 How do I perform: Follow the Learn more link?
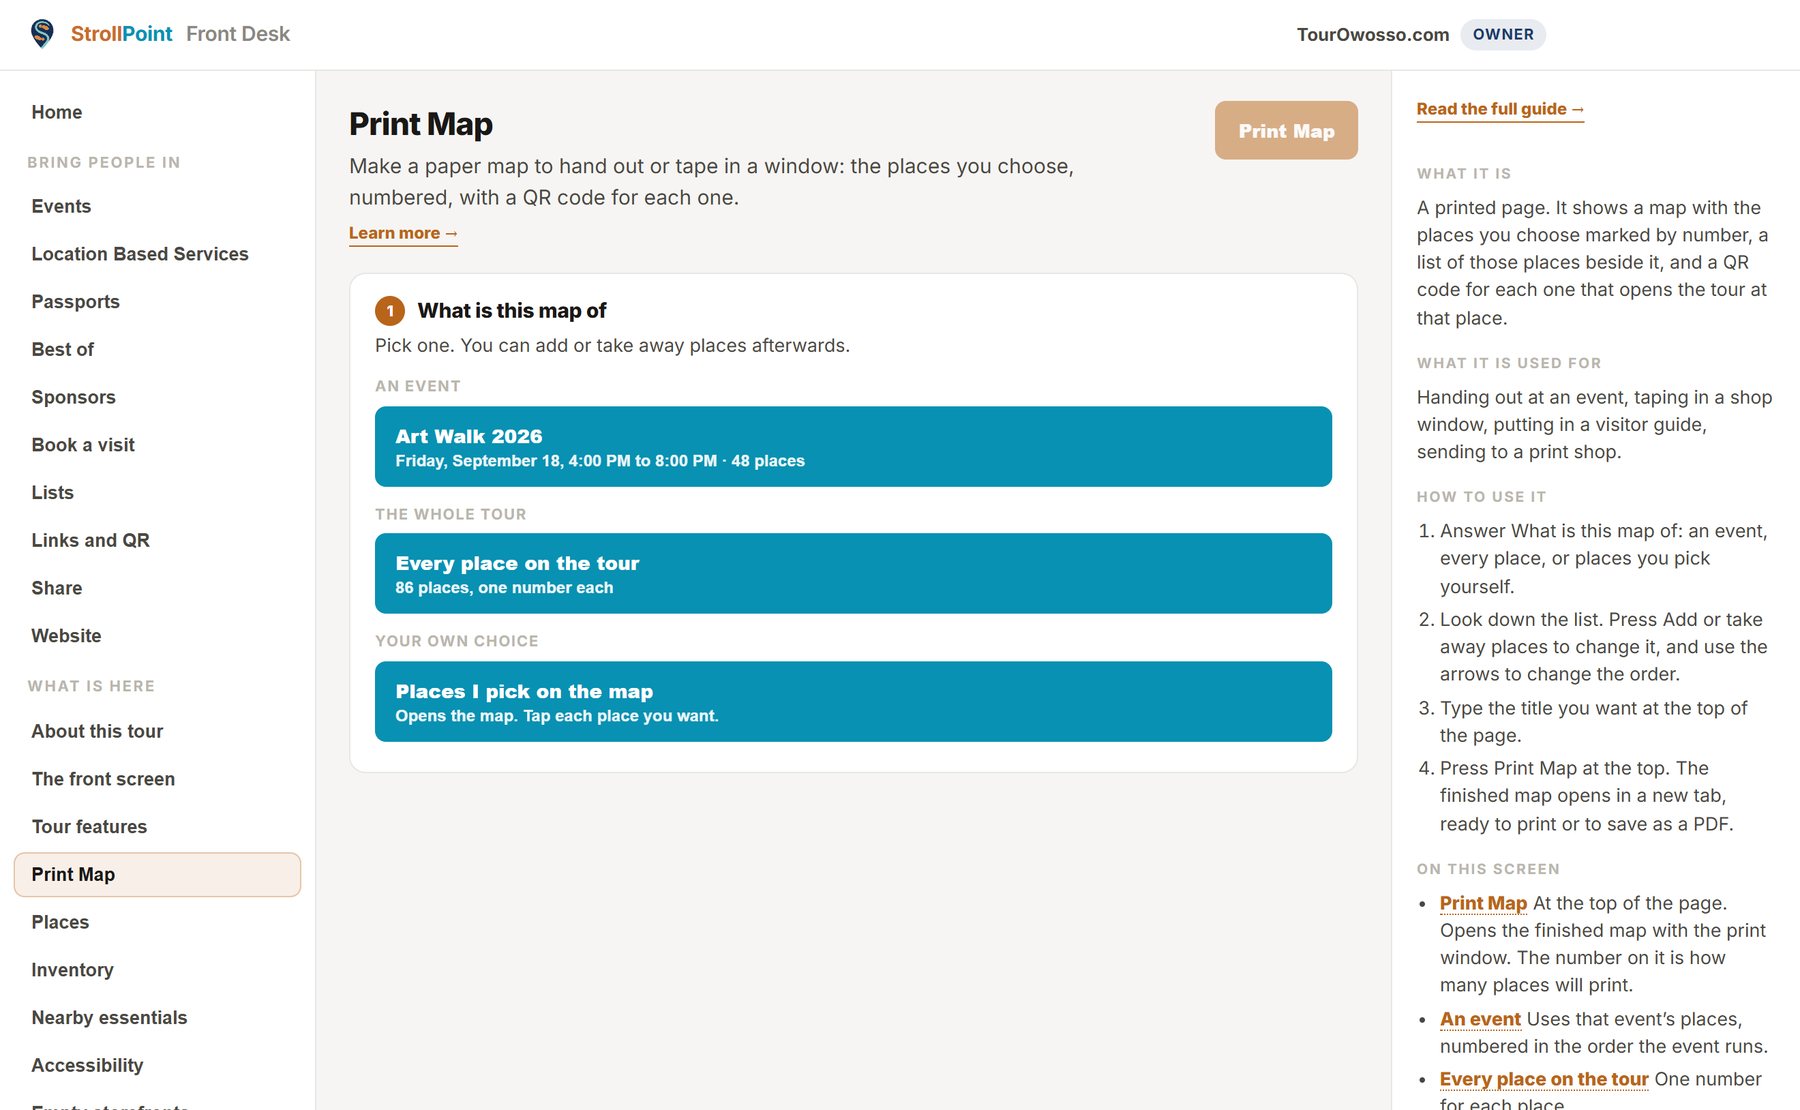(403, 233)
